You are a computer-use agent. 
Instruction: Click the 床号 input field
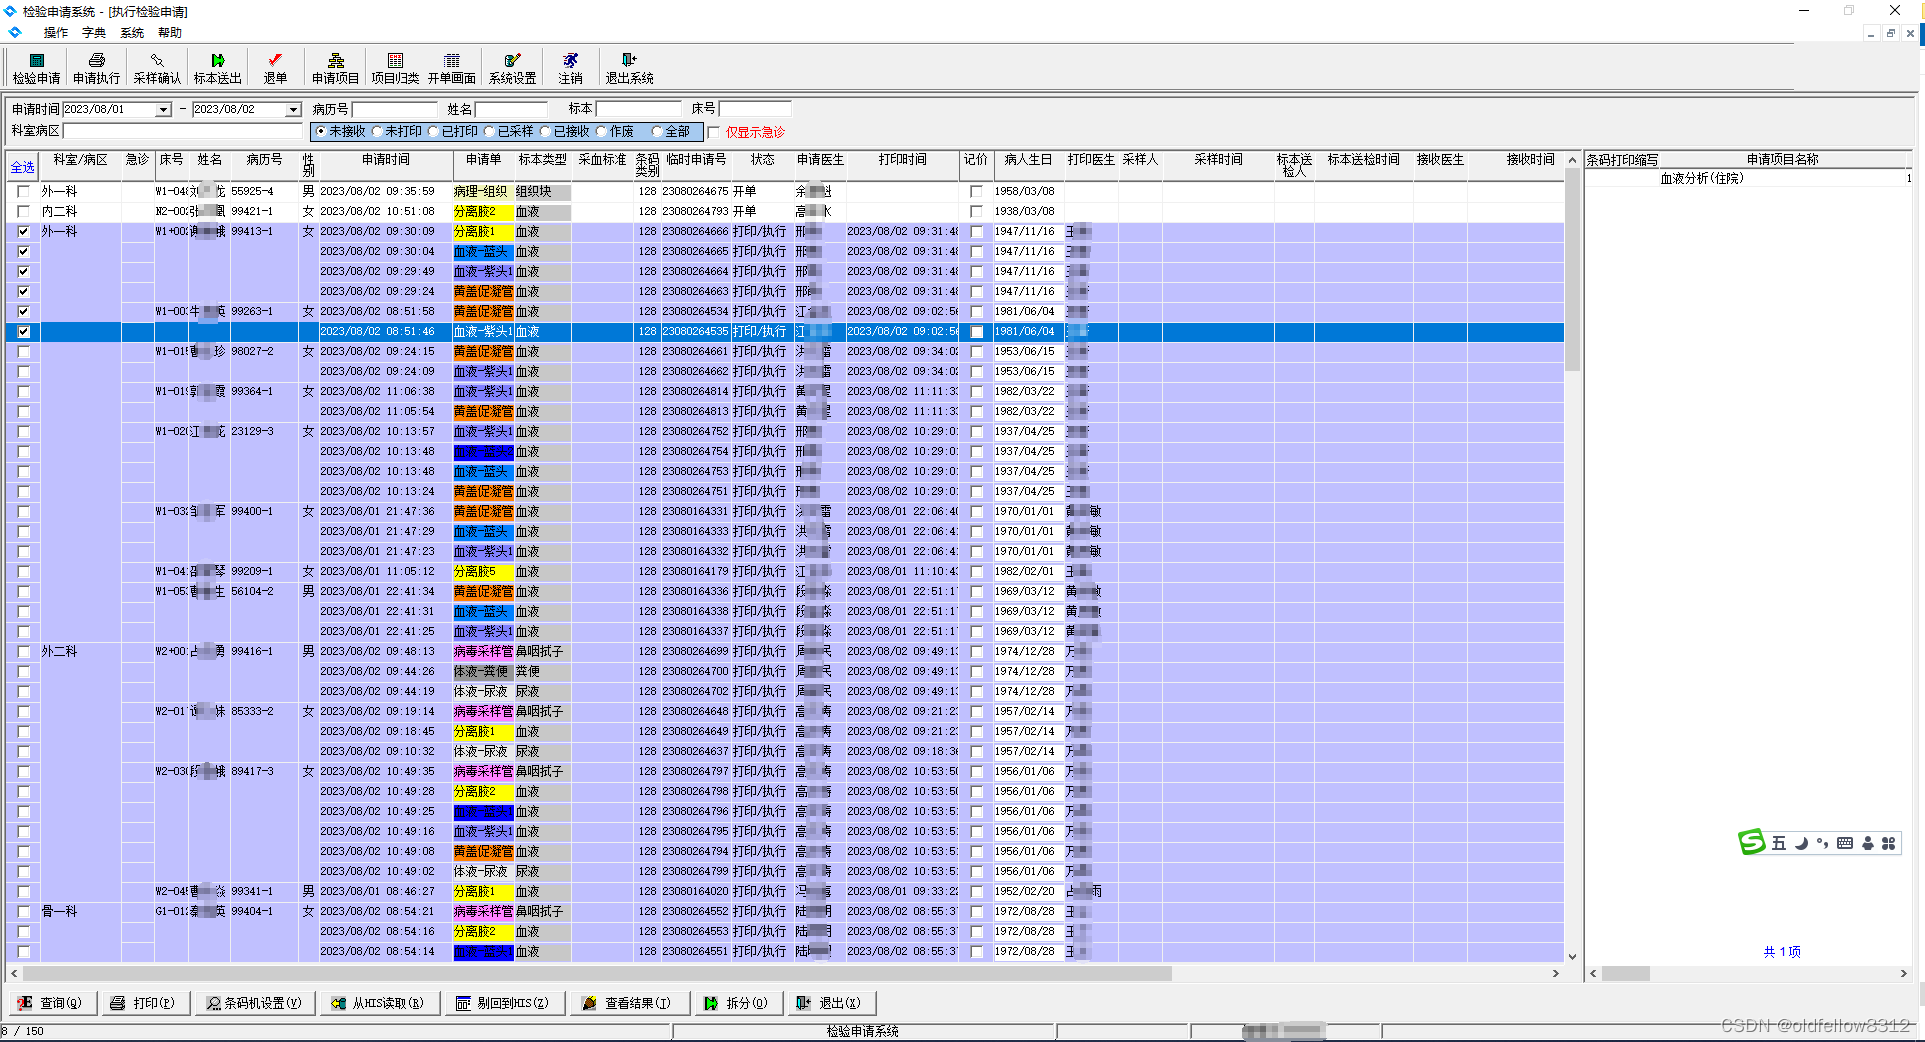click(755, 109)
